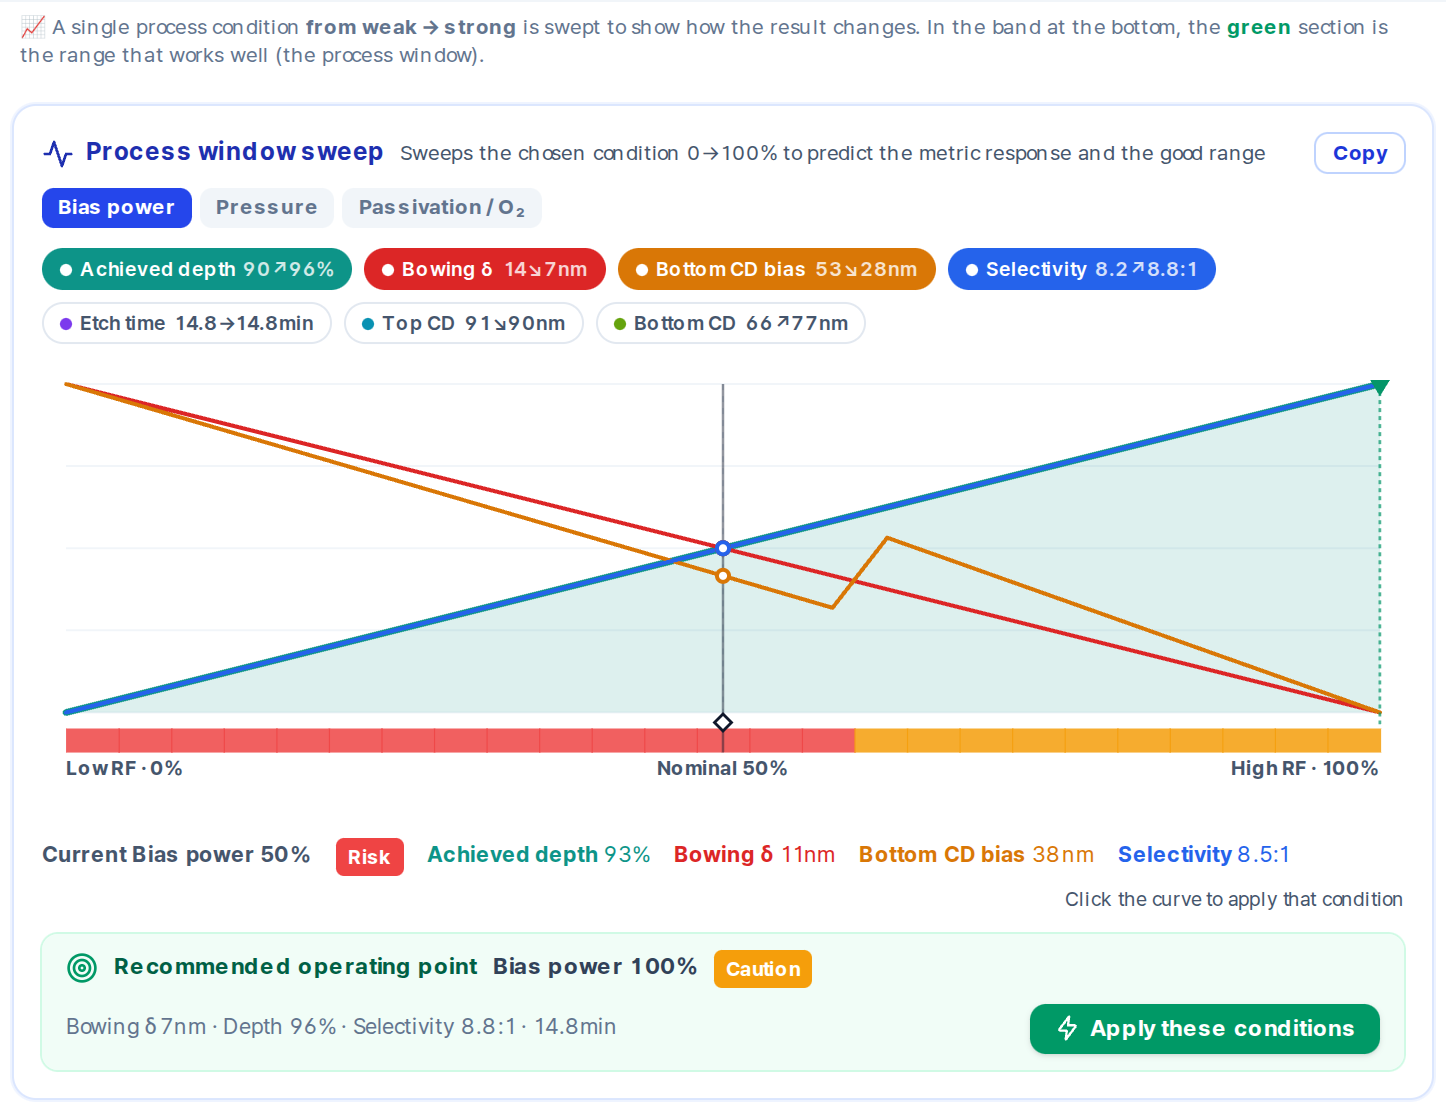Click the Process window sweep pulse icon
1446x1112 pixels.
coord(58,153)
